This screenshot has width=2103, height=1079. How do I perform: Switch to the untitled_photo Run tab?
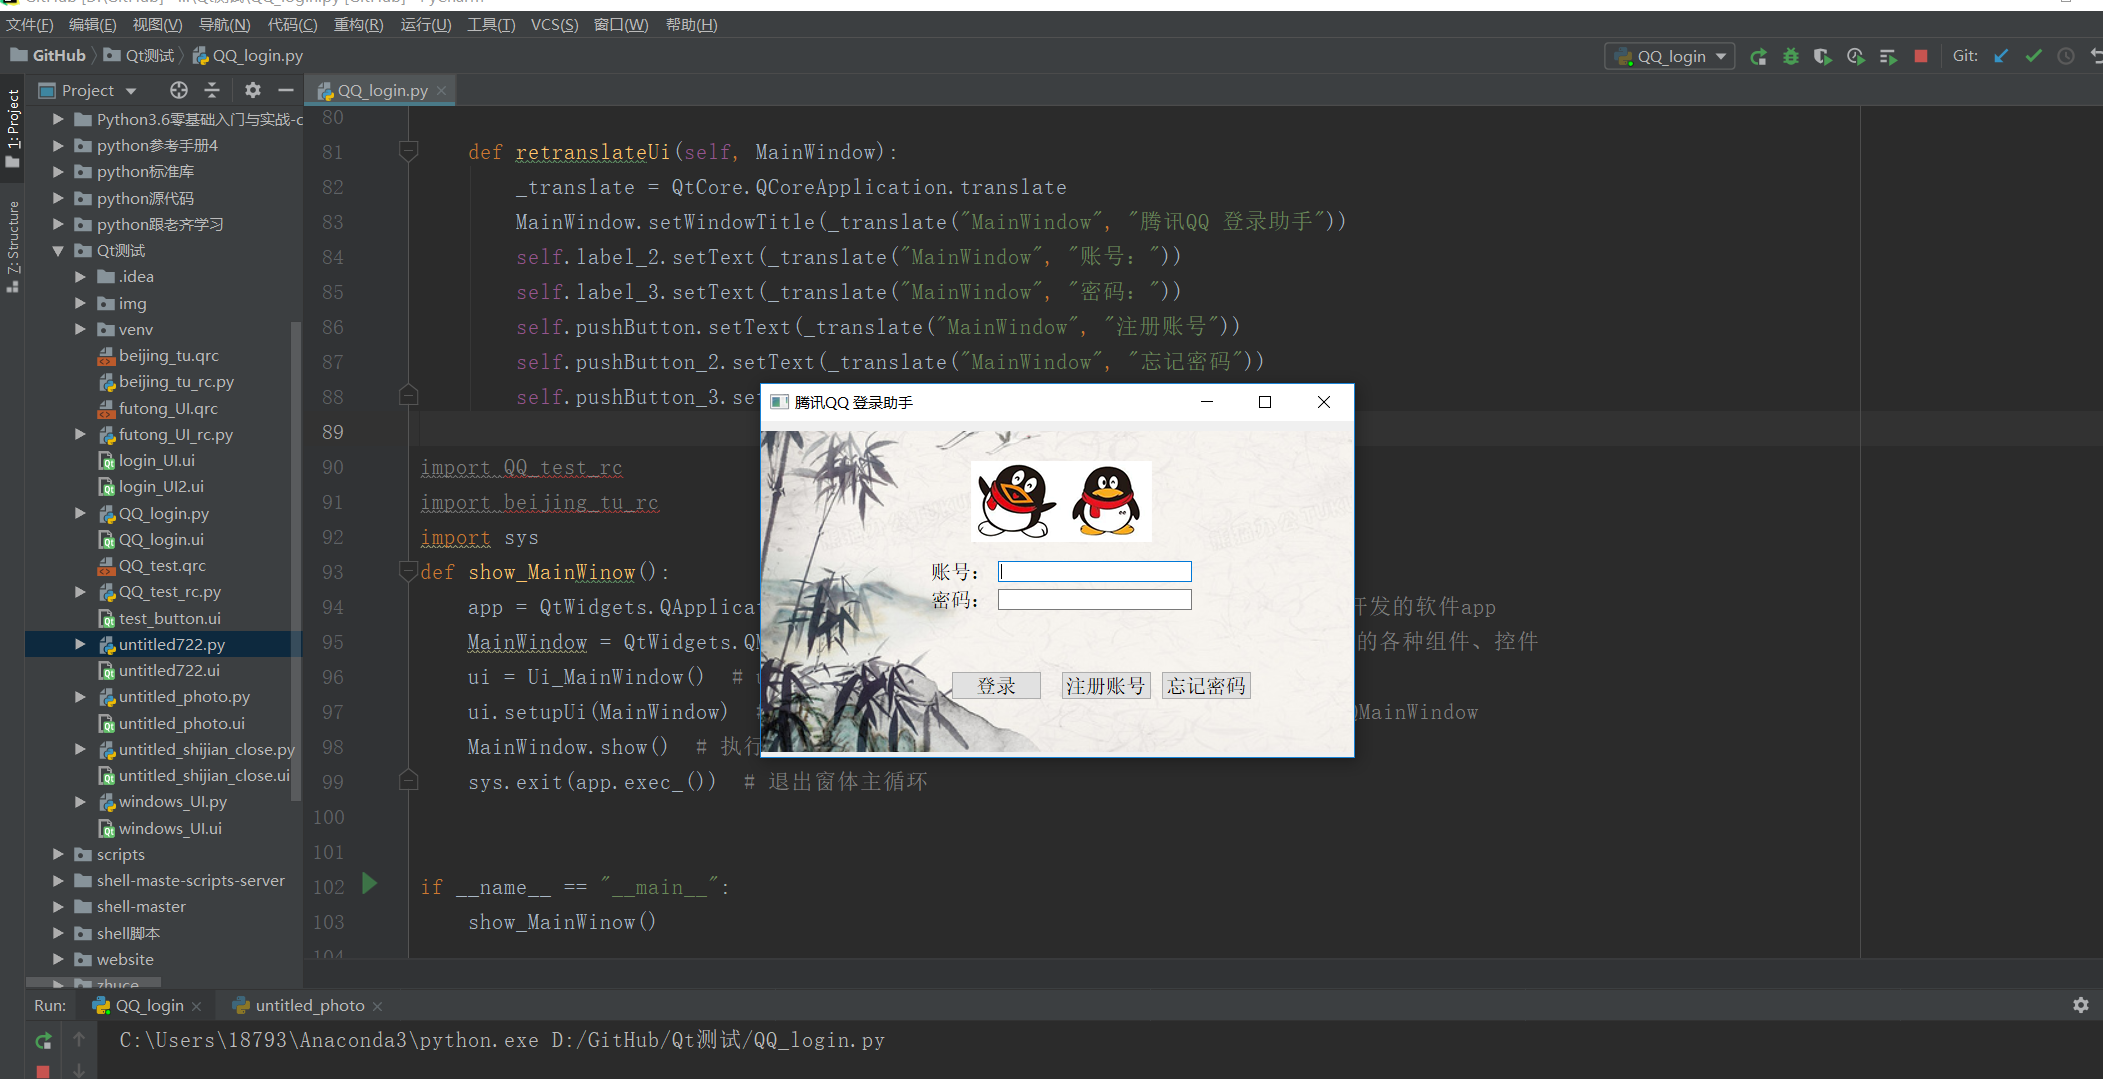(309, 1006)
